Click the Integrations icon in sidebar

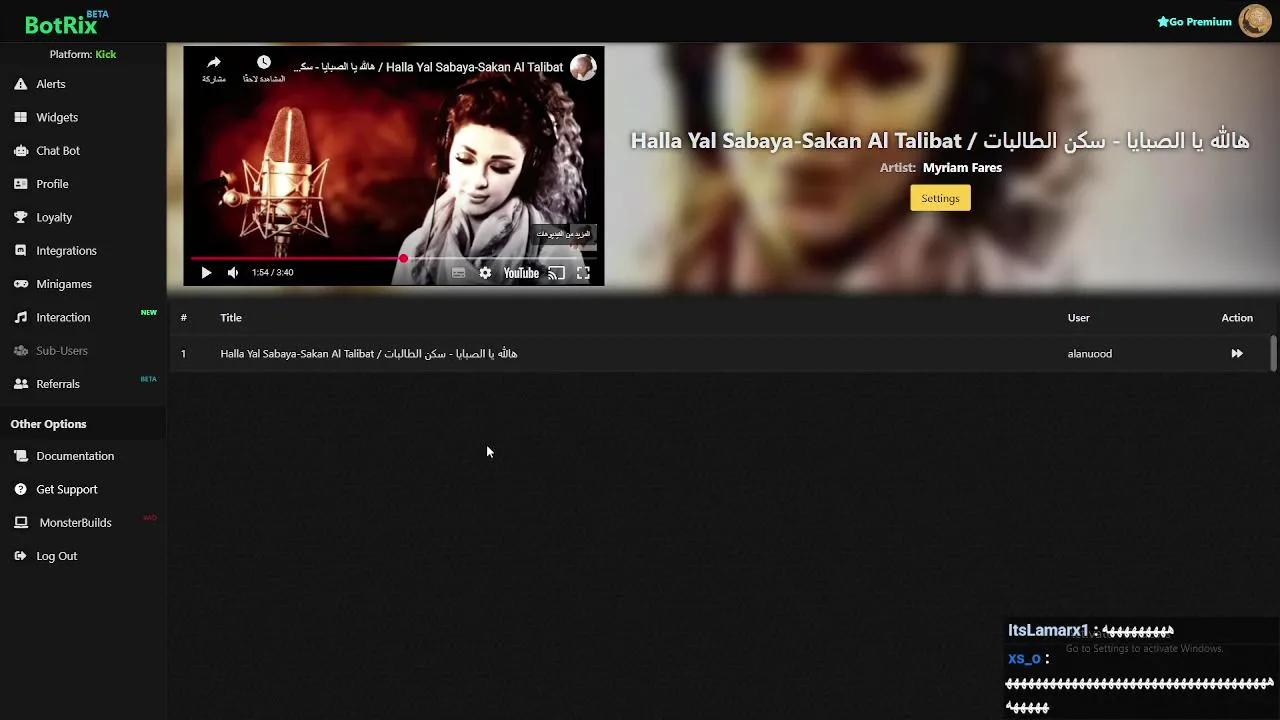(20, 251)
